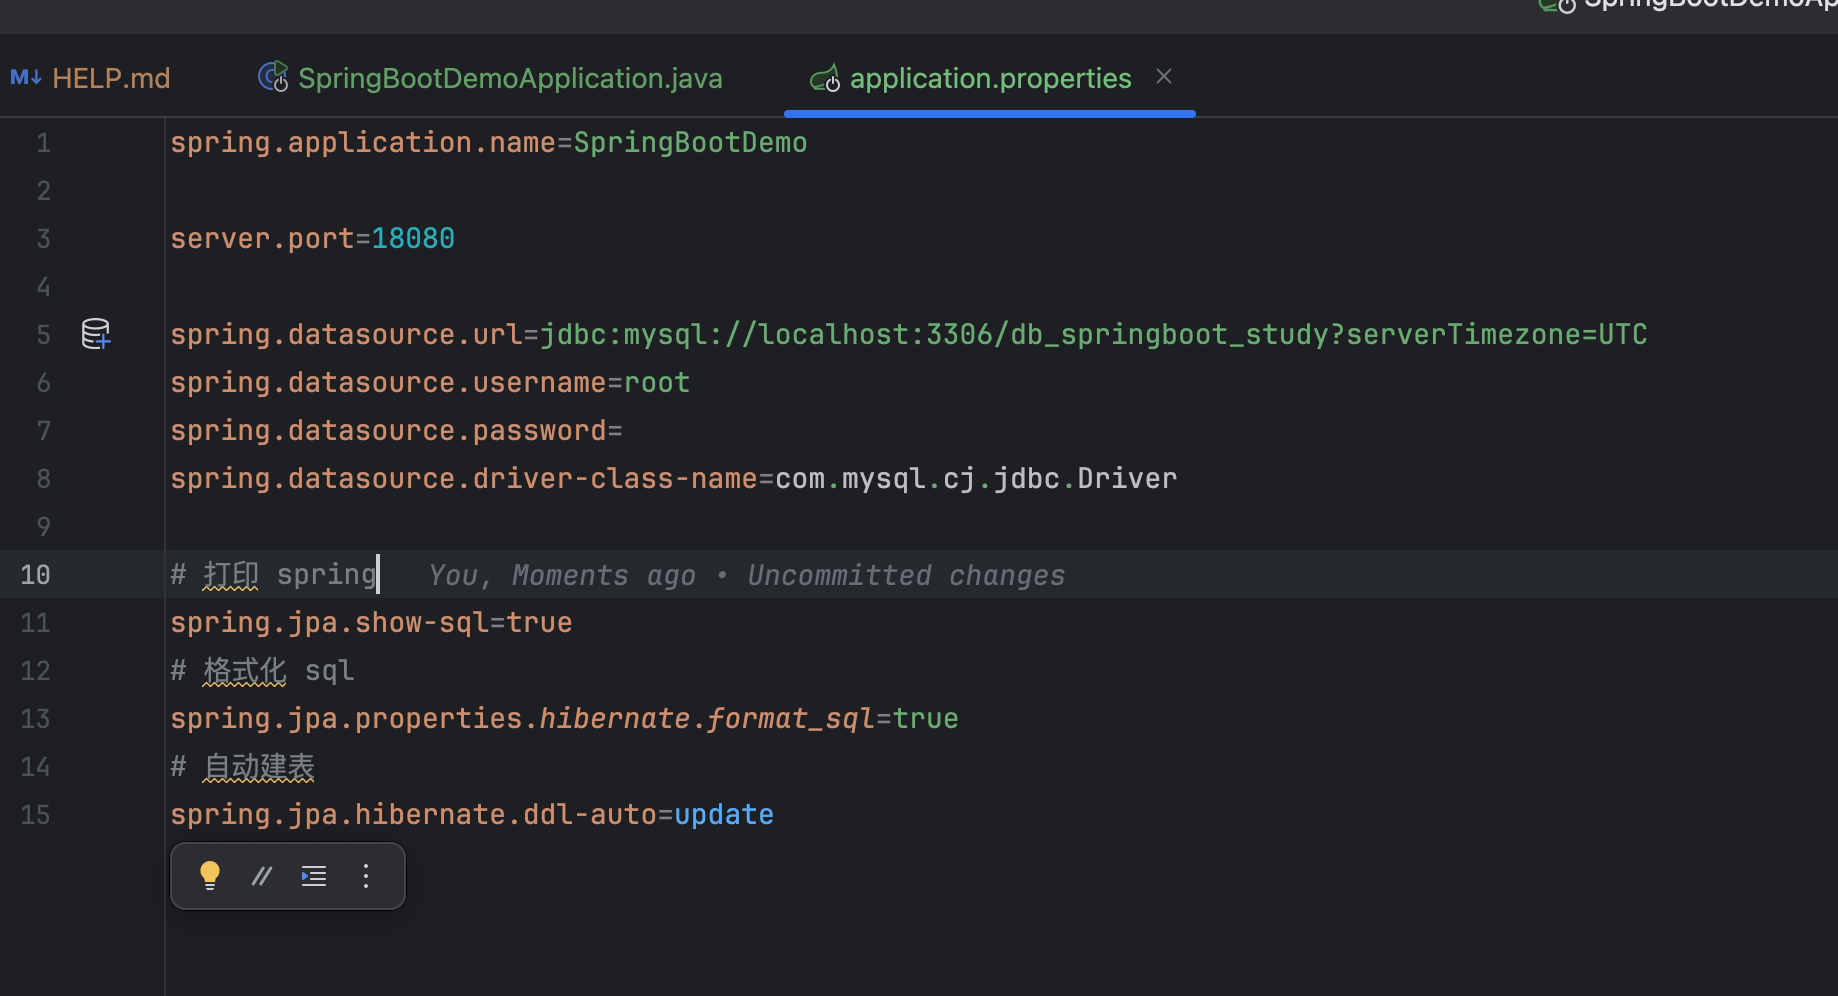Click the root username value
Screen dimensions: 1838x996
point(657,383)
